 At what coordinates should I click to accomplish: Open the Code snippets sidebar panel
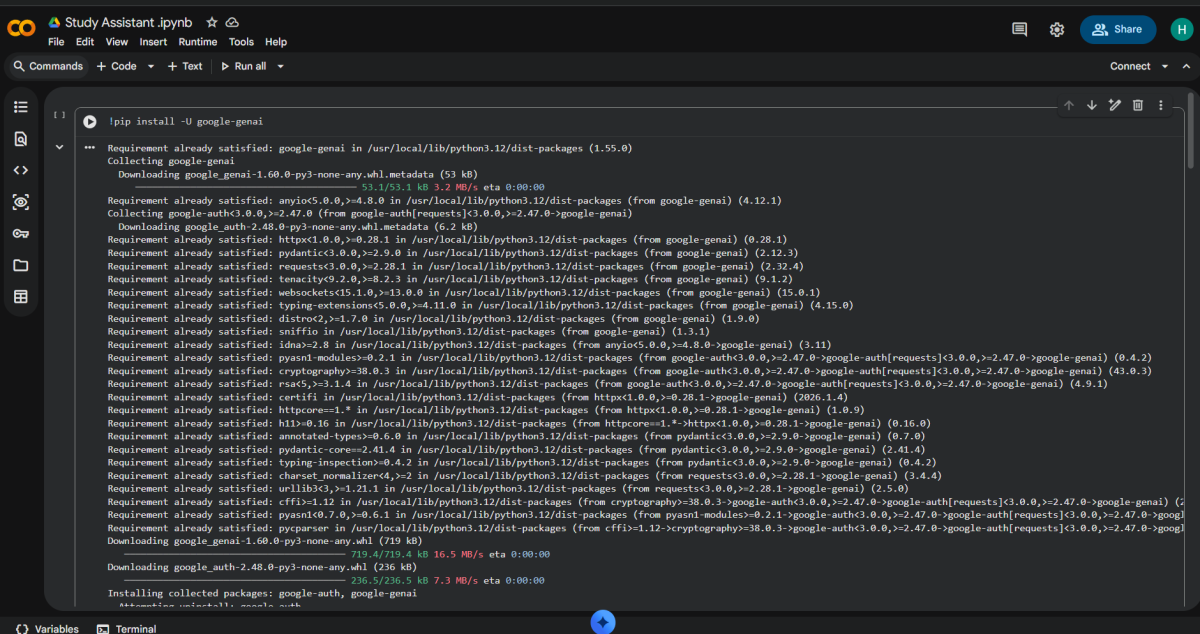pos(21,170)
